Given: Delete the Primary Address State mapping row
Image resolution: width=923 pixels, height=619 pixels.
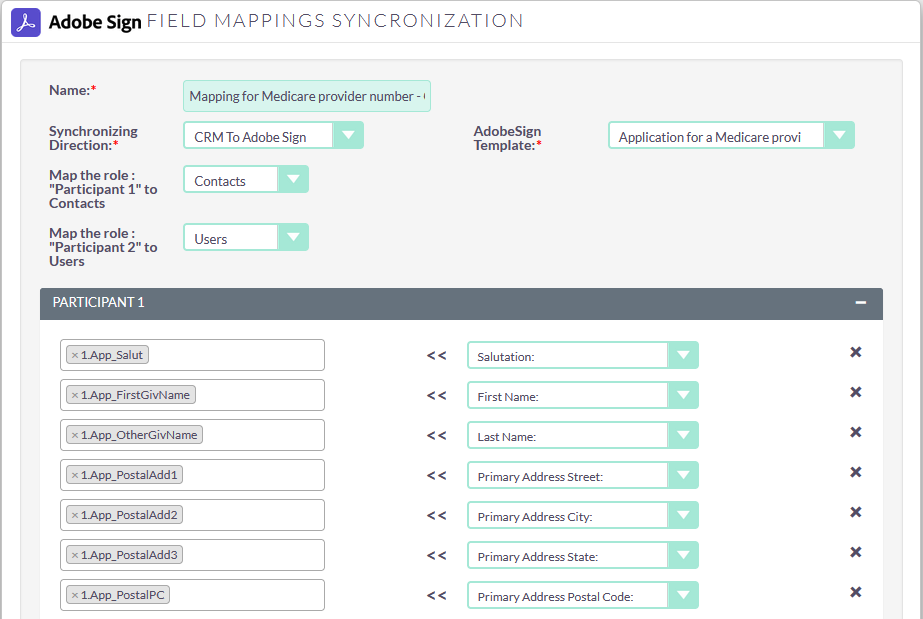Looking at the screenshot, I should [x=856, y=552].
